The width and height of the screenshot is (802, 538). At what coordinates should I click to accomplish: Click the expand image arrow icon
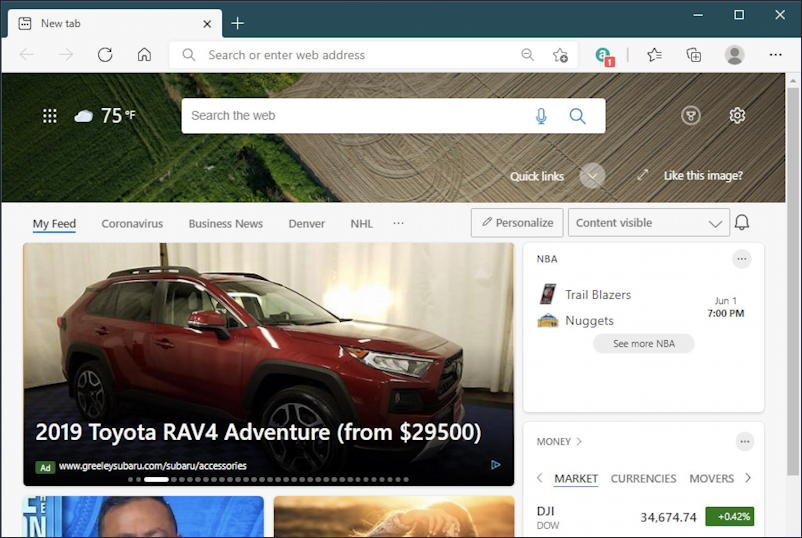(x=642, y=175)
